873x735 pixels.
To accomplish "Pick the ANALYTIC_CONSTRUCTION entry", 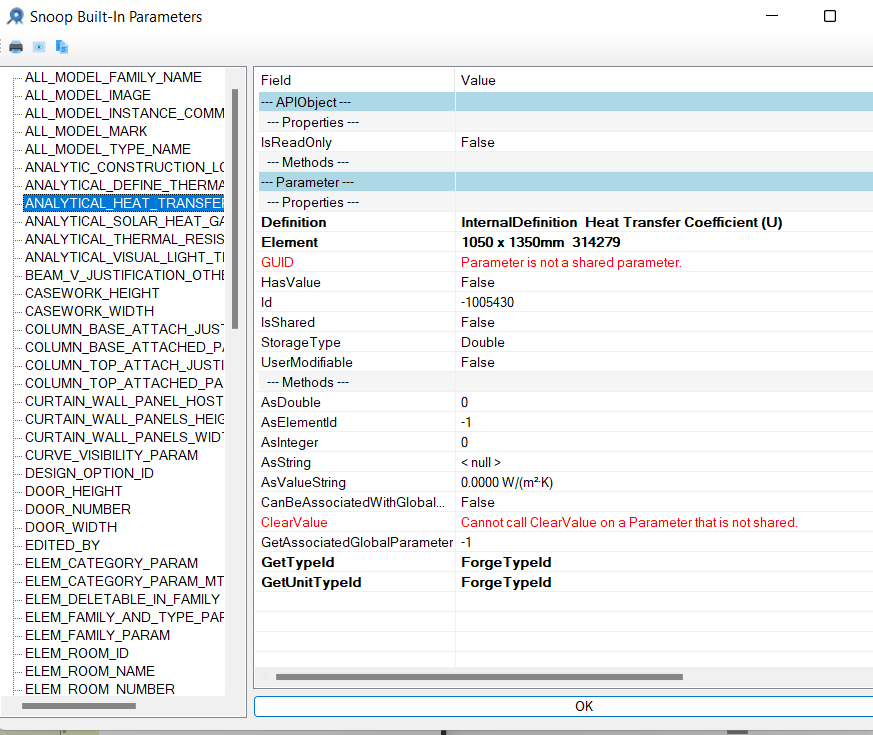I will pos(124,167).
